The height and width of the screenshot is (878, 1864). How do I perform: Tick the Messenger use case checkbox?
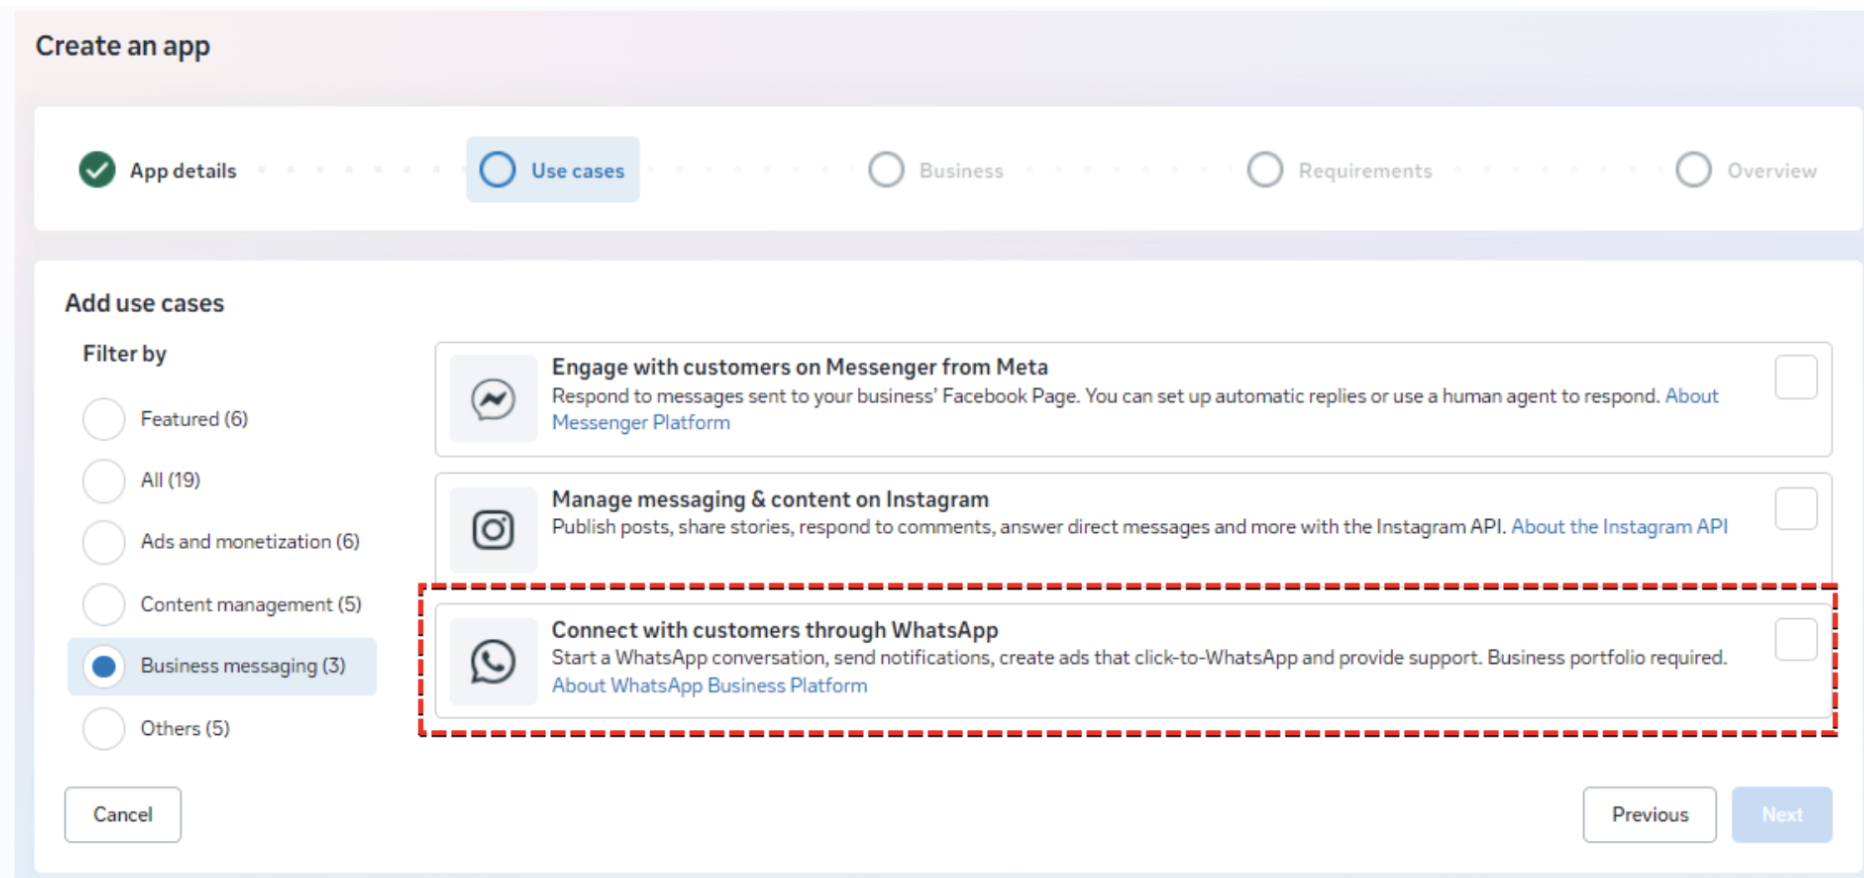click(x=1796, y=377)
